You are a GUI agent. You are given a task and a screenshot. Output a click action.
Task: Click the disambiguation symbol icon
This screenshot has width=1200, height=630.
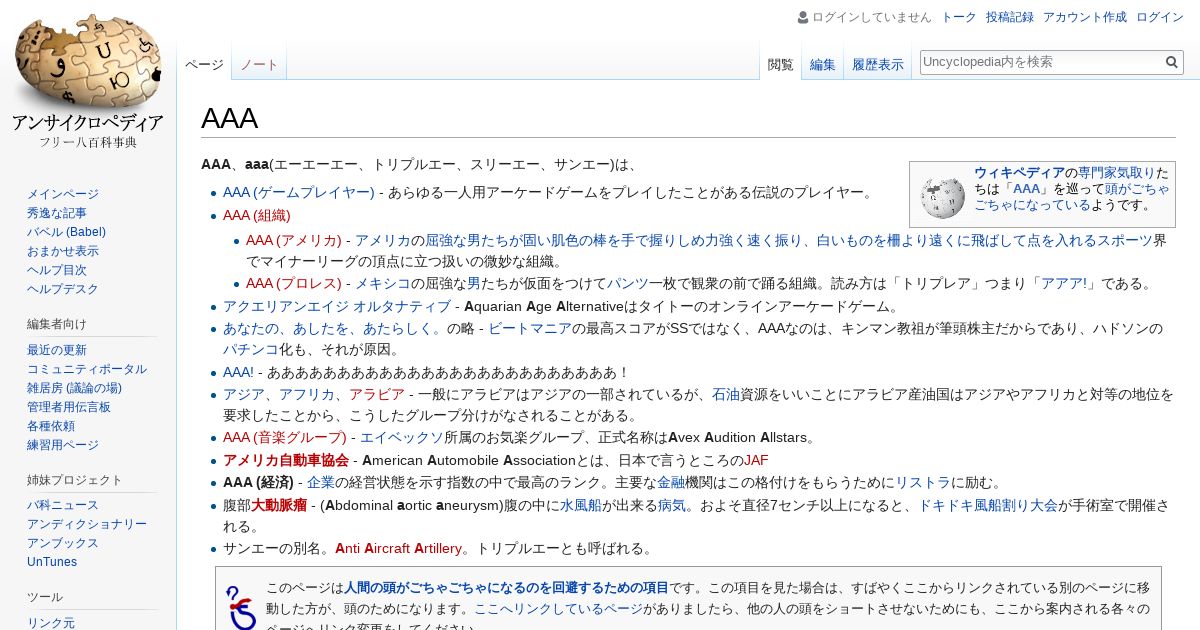[240, 607]
